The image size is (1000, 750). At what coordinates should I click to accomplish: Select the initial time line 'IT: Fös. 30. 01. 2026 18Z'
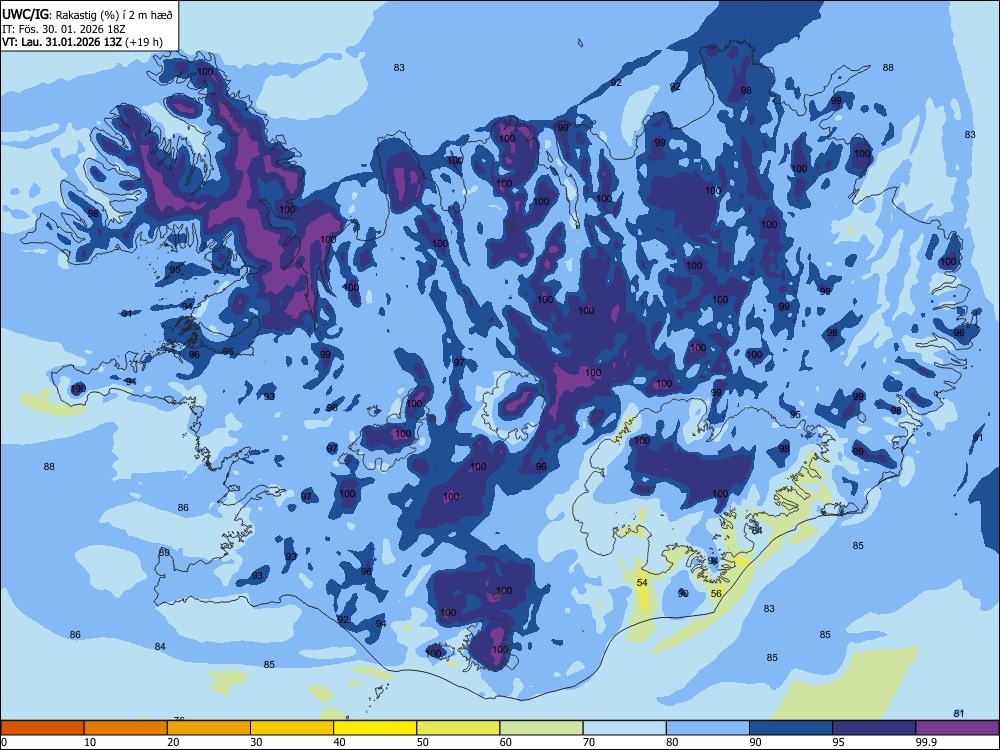64,29
